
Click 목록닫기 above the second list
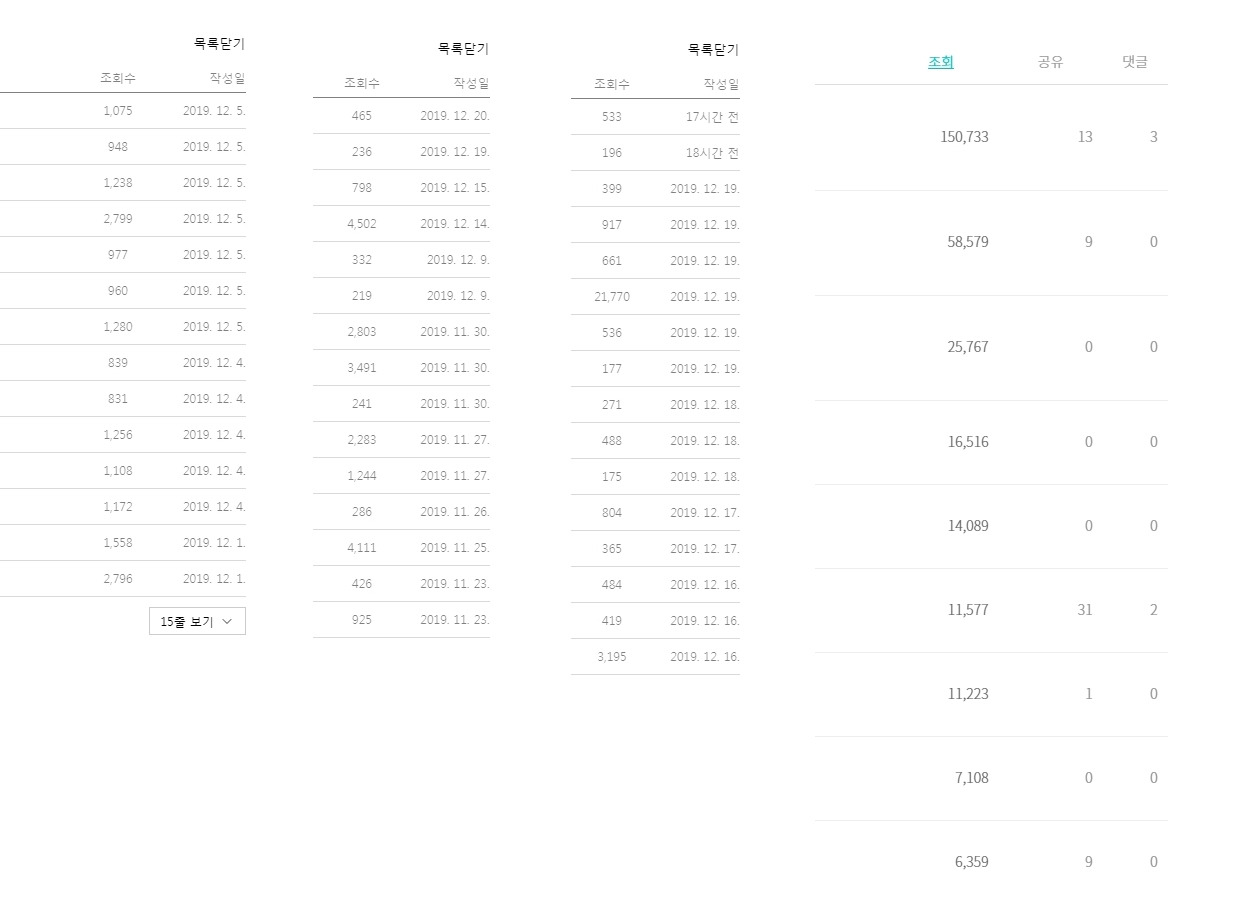tap(462, 48)
